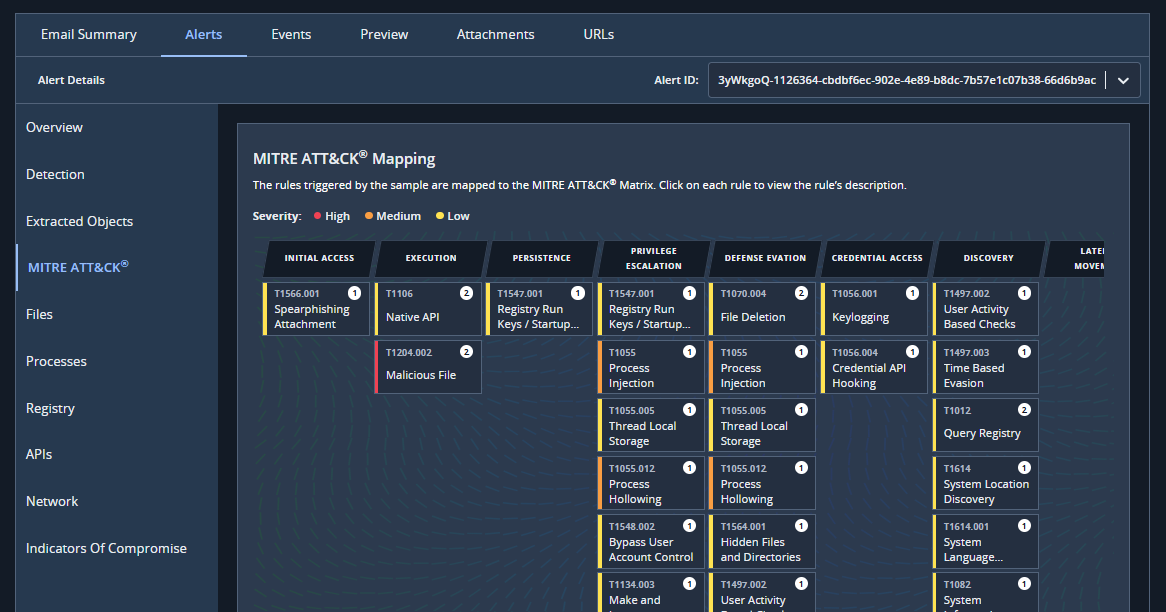
Task: Go to the Attachments tab
Action: click(495, 34)
